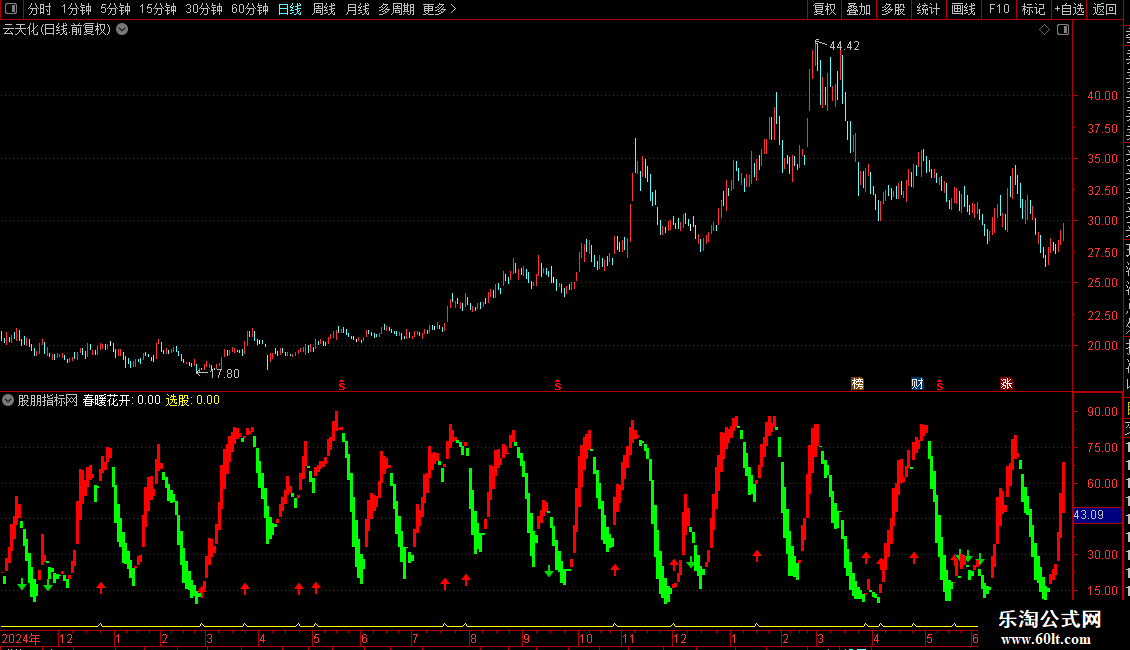The height and width of the screenshot is (650, 1130).
Task: Open the 画线 drawing tools
Action: (963, 9)
